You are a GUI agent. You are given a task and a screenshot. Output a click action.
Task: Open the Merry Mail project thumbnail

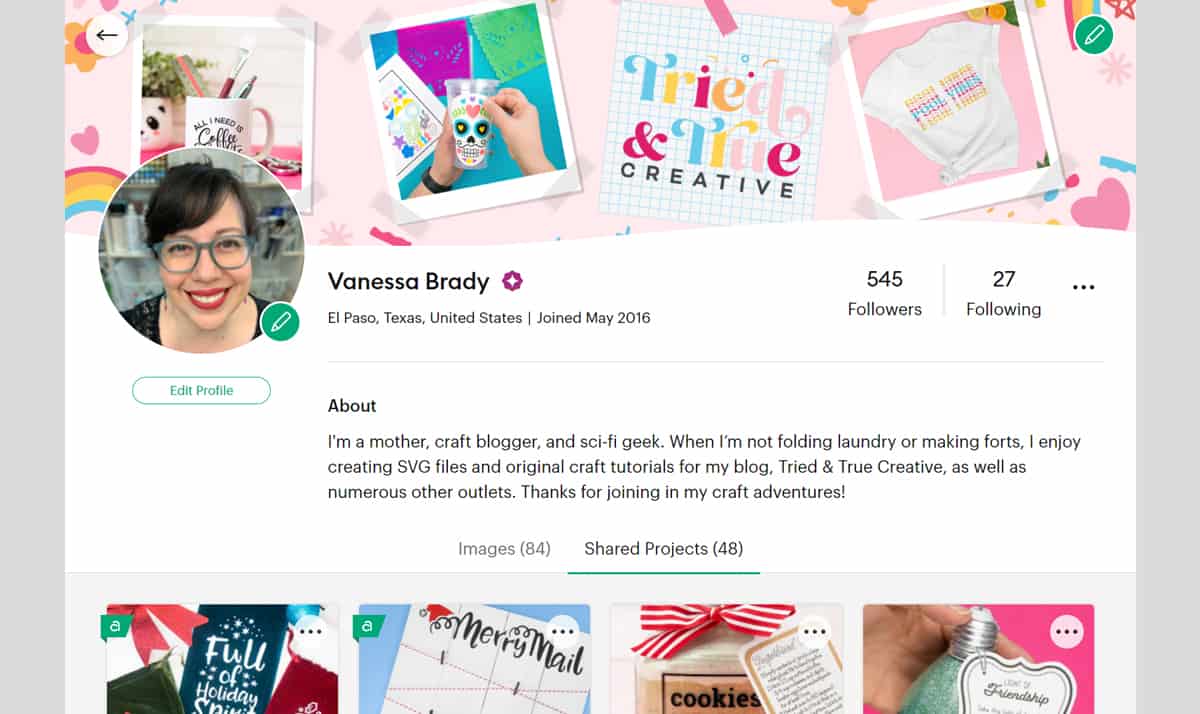(474, 659)
